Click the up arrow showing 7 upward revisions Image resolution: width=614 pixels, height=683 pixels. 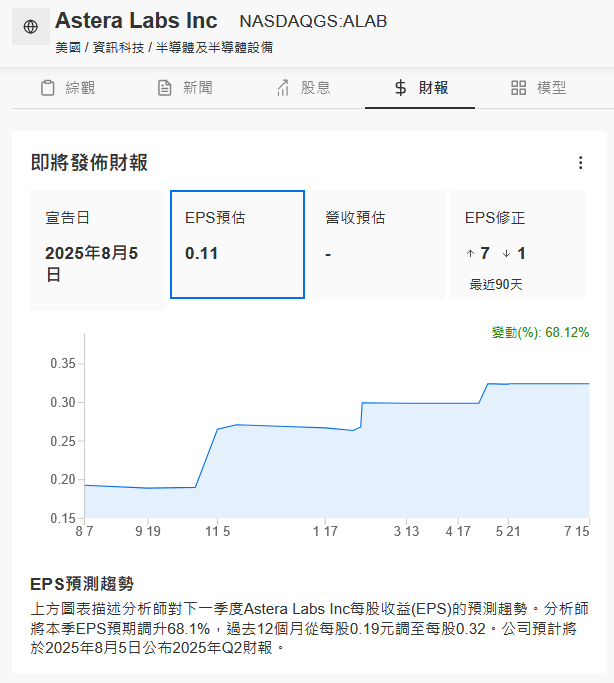470,254
